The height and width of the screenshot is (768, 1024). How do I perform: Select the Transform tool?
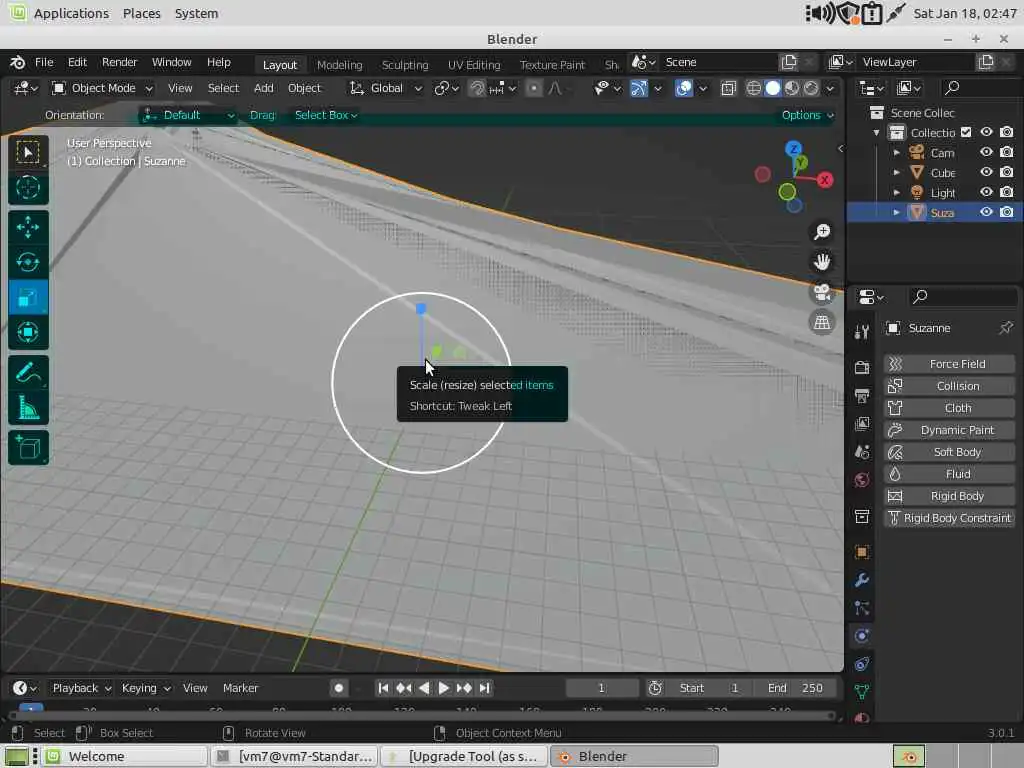coord(27,332)
